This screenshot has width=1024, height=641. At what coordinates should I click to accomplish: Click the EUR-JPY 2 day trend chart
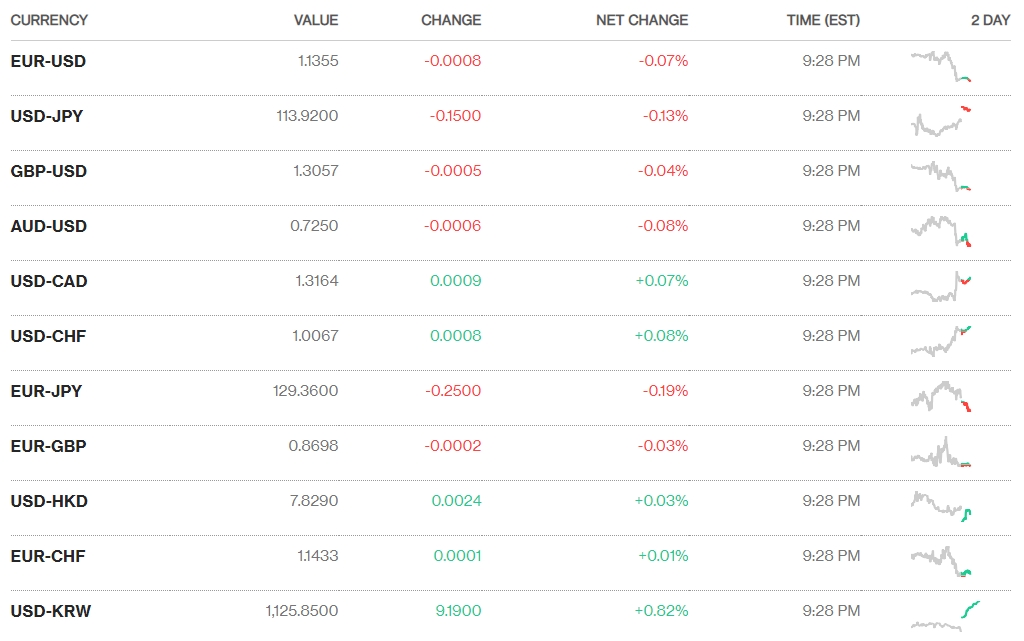pos(941,395)
